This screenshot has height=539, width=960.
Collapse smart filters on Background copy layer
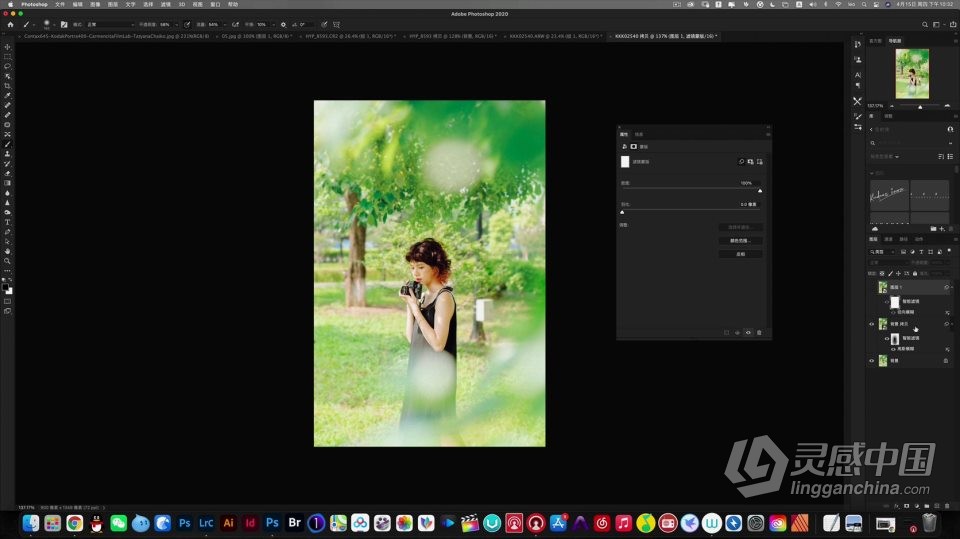pyautogui.click(x=951, y=324)
